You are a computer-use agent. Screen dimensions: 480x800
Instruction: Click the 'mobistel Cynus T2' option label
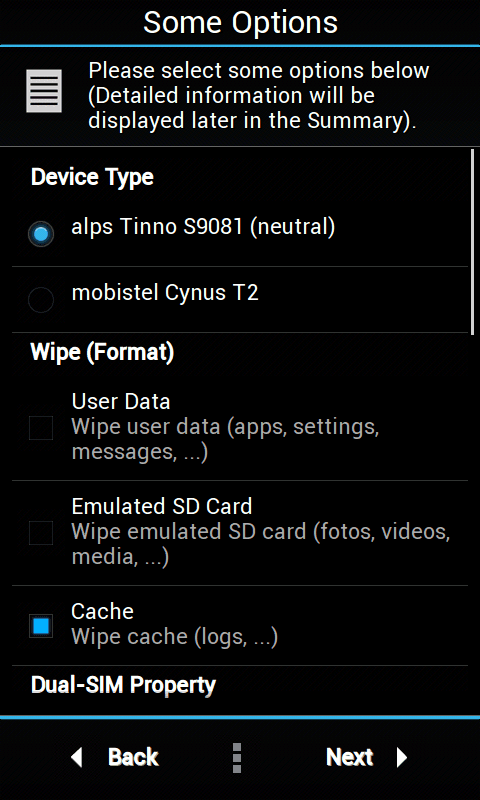point(165,293)
